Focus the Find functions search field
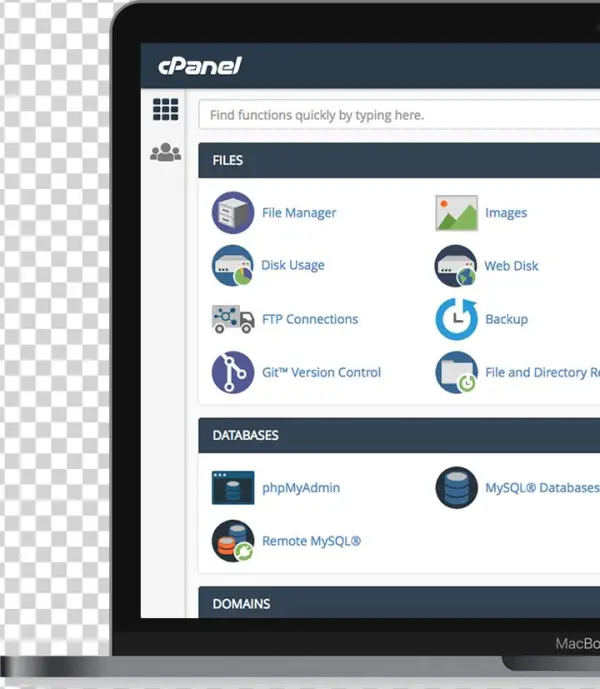 point(400,115)
